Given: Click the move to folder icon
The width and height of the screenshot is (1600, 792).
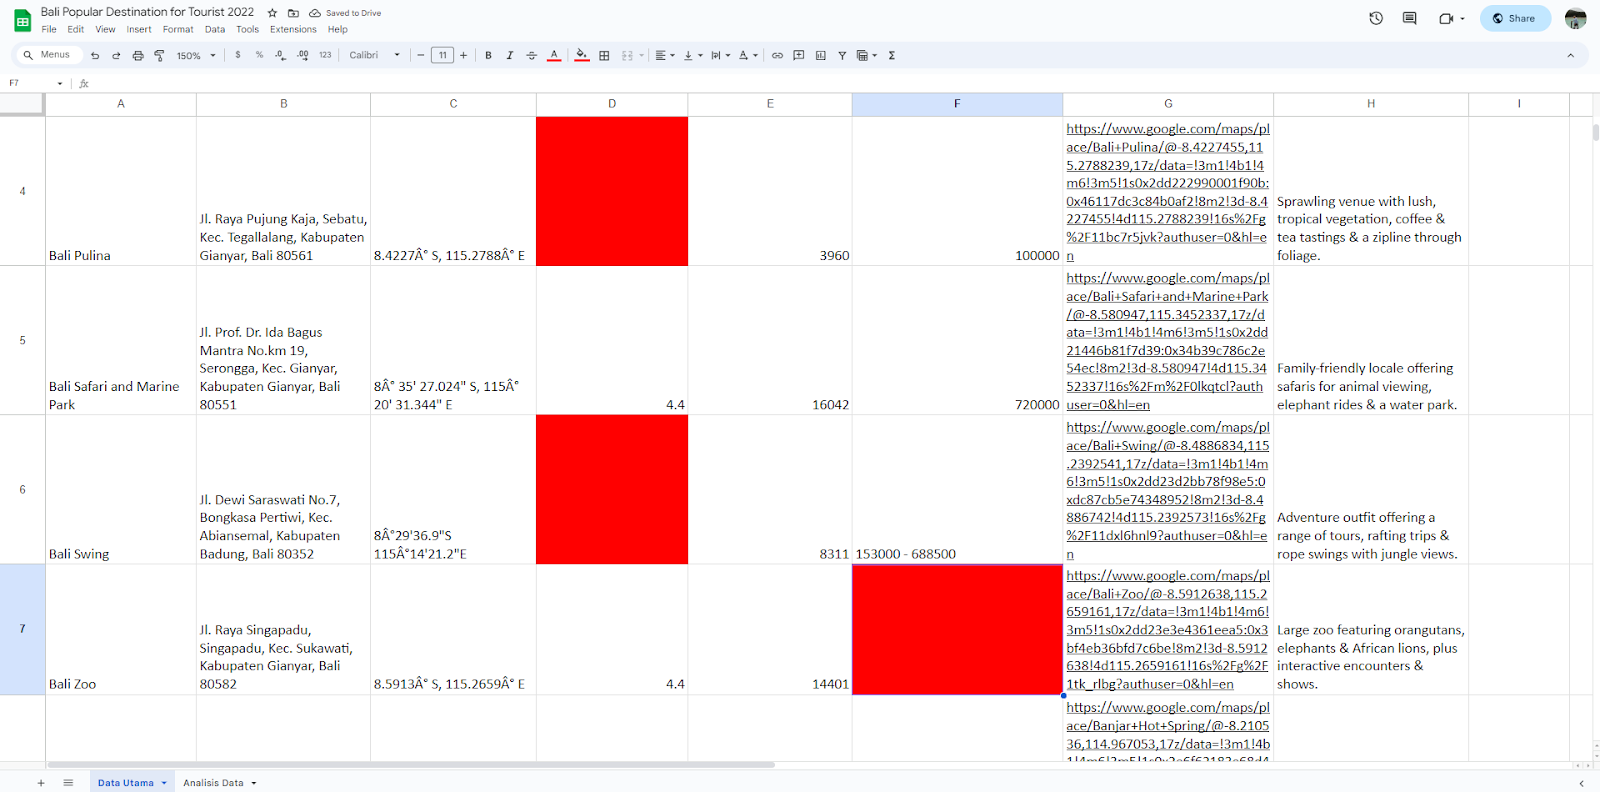Looking at the screenshot, I should (x=293, y=13).
